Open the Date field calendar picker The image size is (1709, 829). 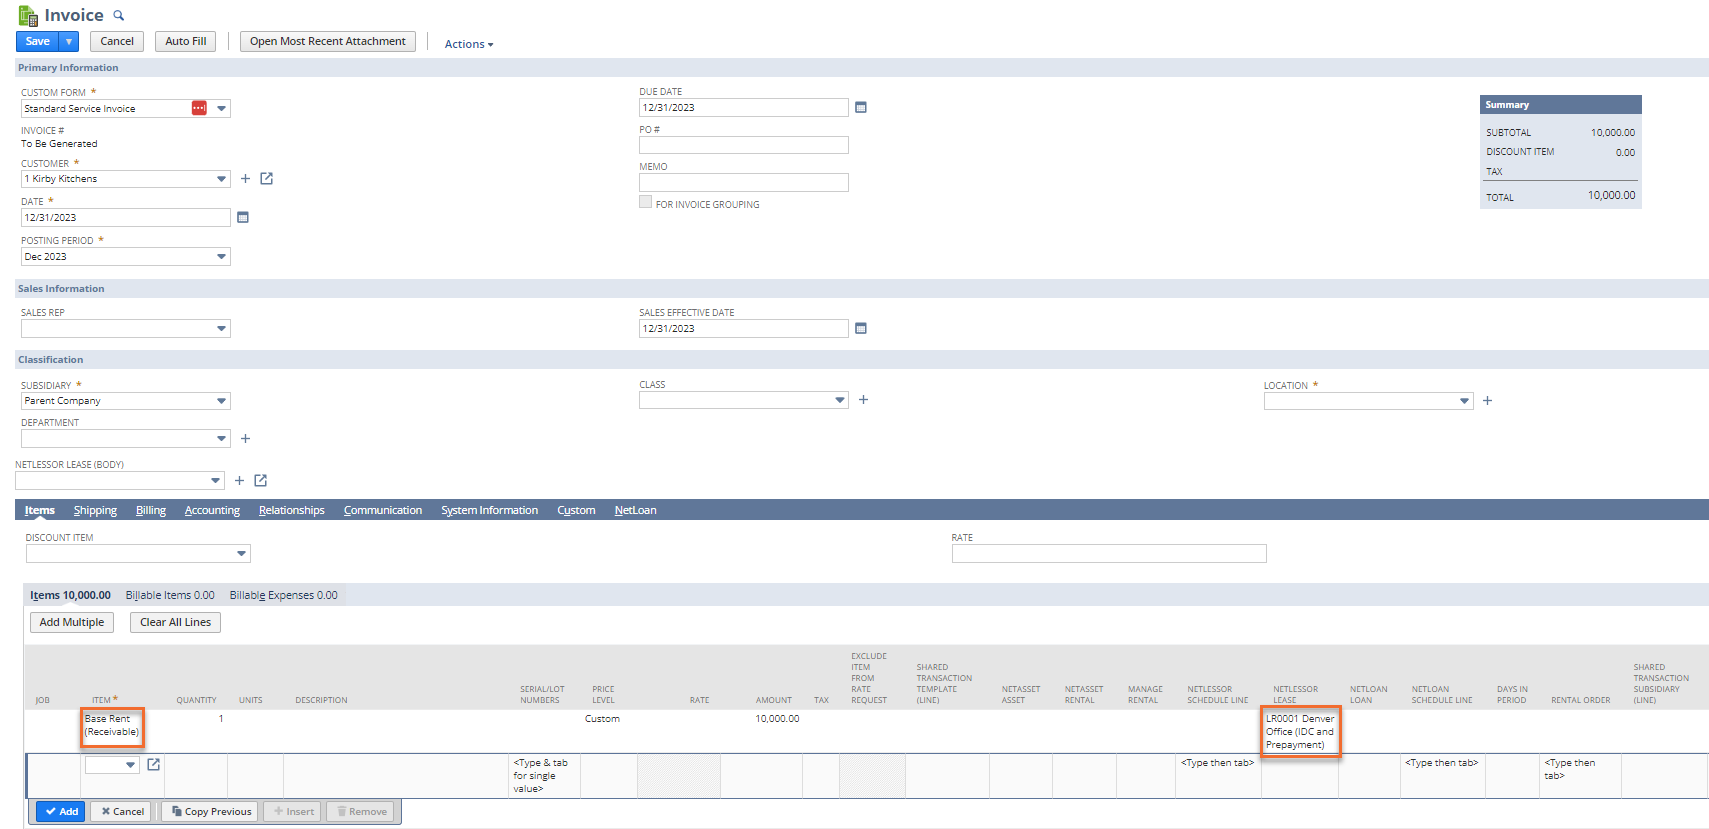tap(242, 218)
